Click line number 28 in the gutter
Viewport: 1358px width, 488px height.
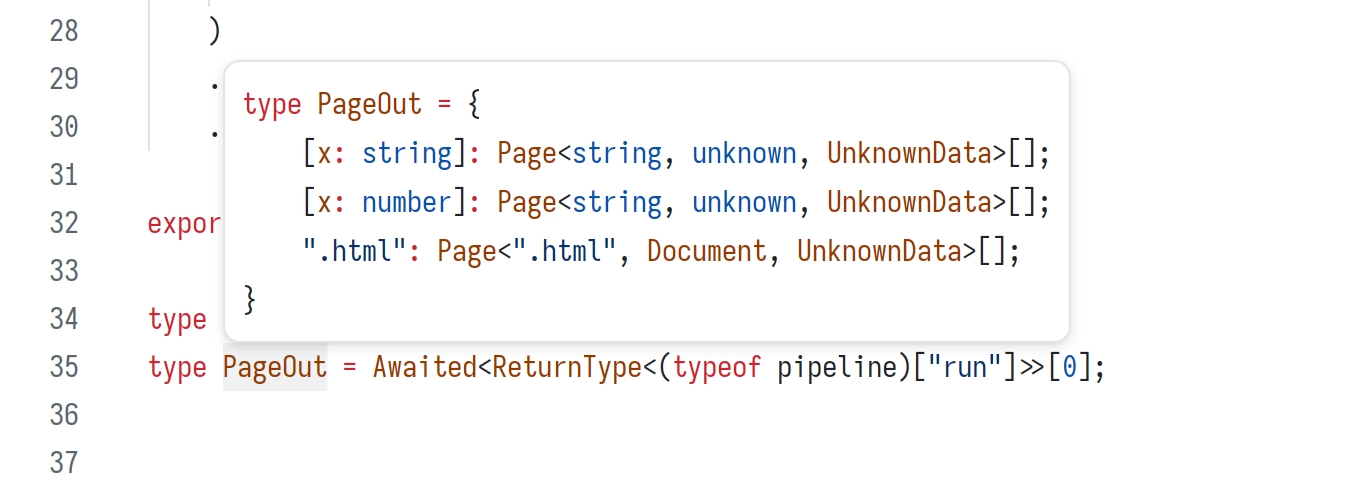coord(64,30)
